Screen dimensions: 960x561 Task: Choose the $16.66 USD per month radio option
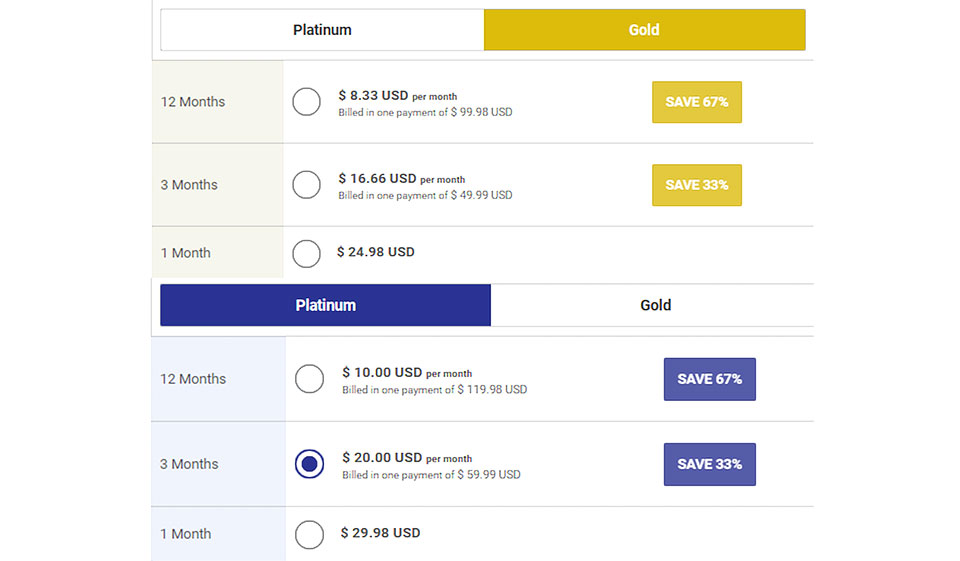(x=307, y=185)
